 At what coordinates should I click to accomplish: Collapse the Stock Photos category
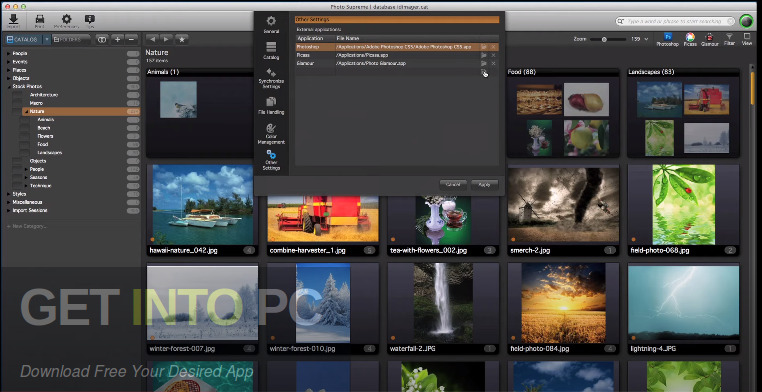coord(8,86)
